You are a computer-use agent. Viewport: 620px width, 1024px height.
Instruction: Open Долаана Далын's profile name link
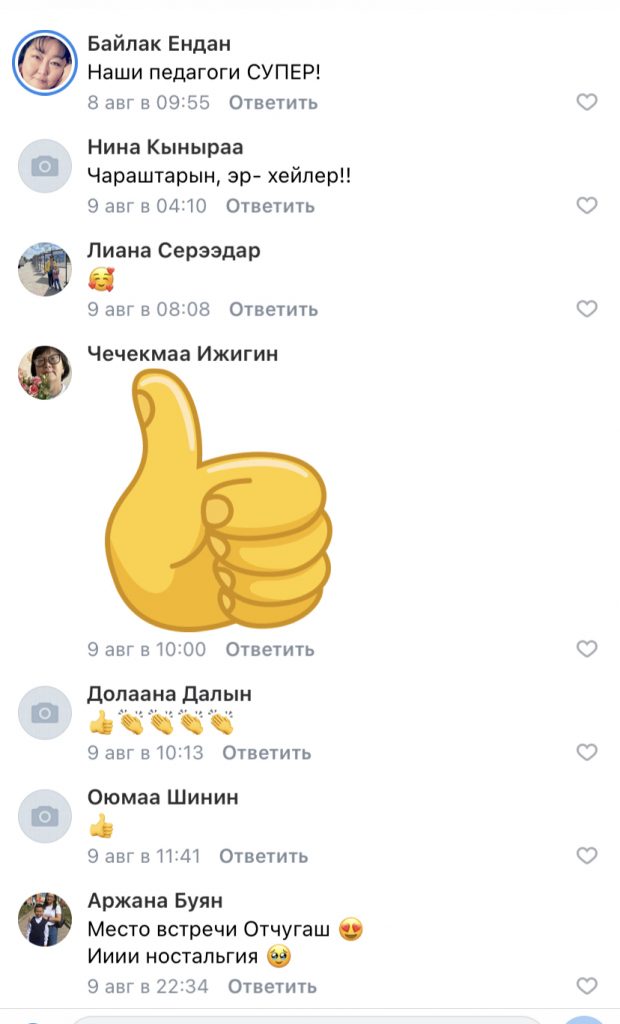[x=169, y=694]
